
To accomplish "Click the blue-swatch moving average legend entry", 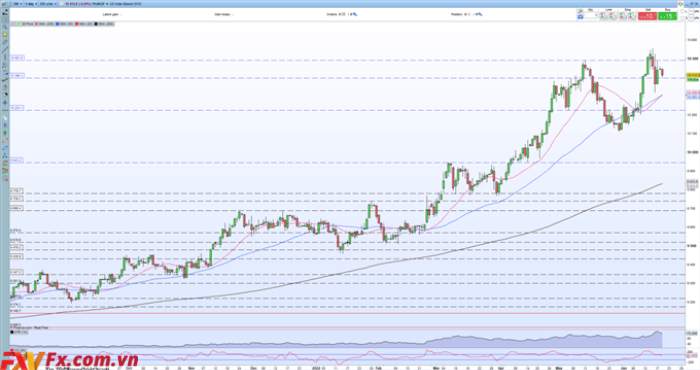I will tap(64, 24).
